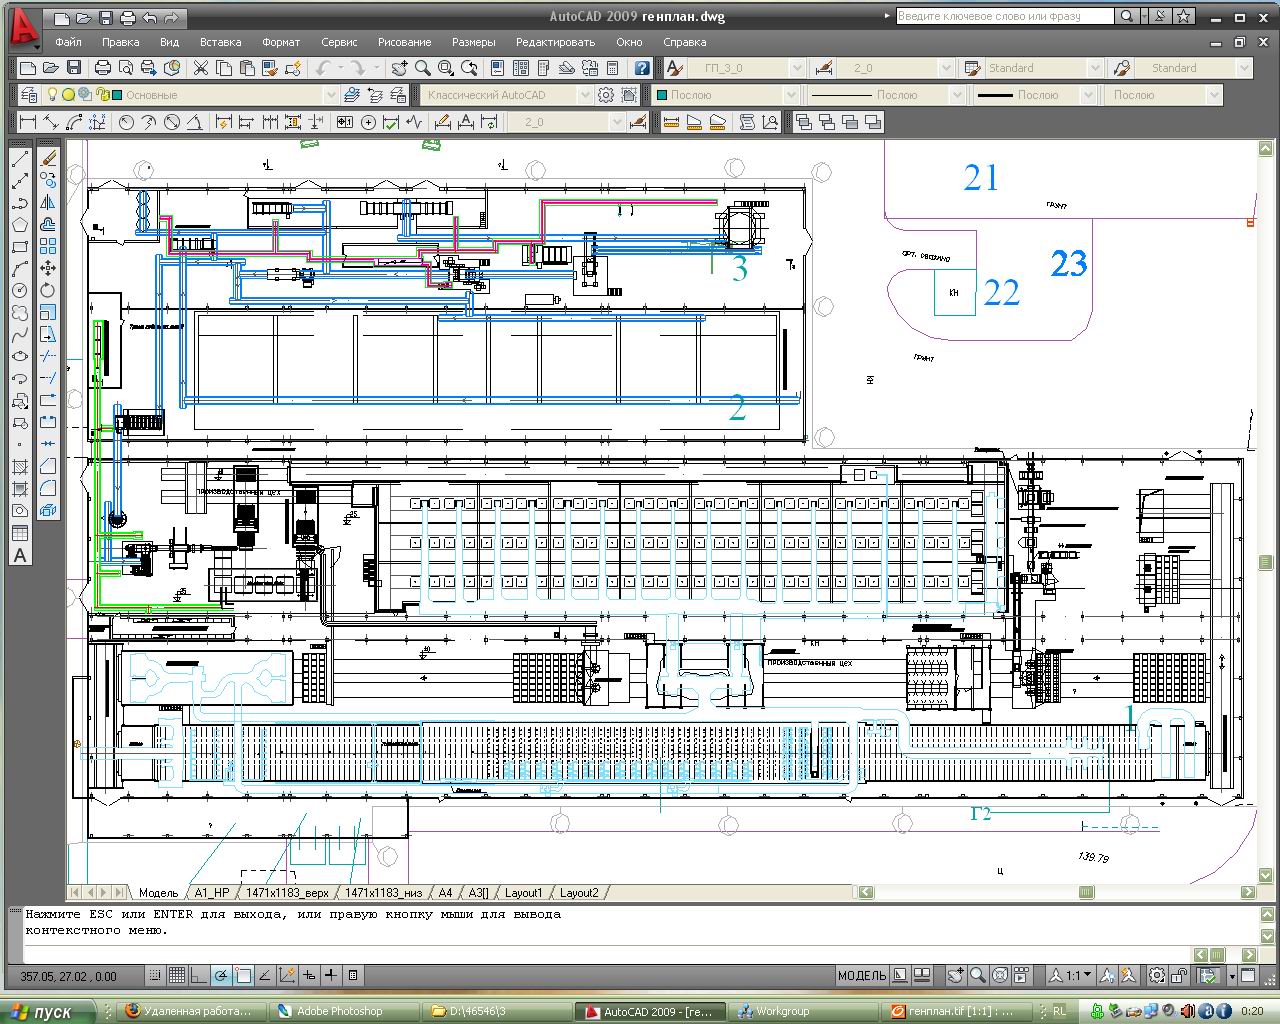Click the horizontal scrollbar thumb below drawing
1280x1024 pixels.
coord(1086,892)
